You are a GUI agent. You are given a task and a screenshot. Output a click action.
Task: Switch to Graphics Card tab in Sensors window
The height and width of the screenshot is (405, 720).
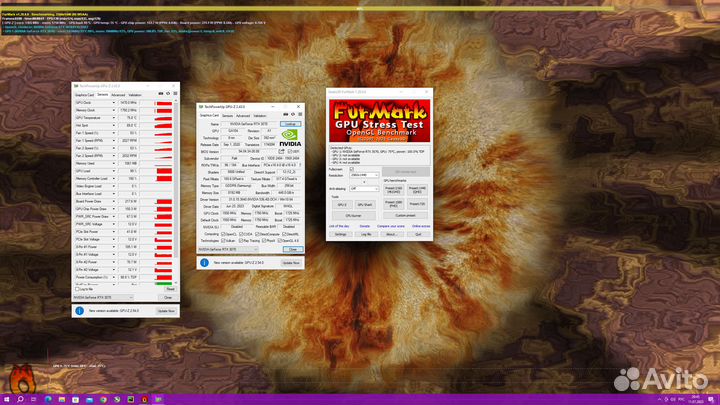click(x=84, y=95)
